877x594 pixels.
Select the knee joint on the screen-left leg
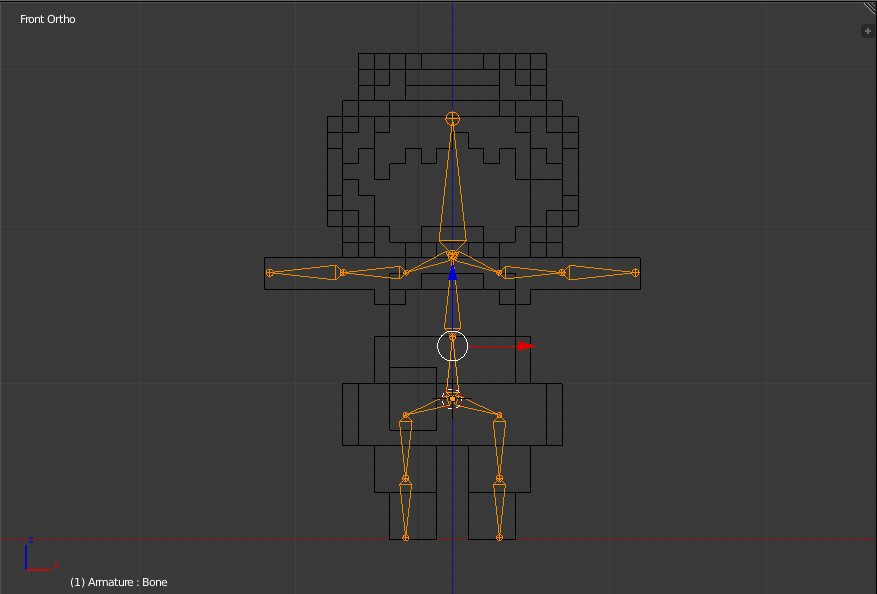coord(406,479)
